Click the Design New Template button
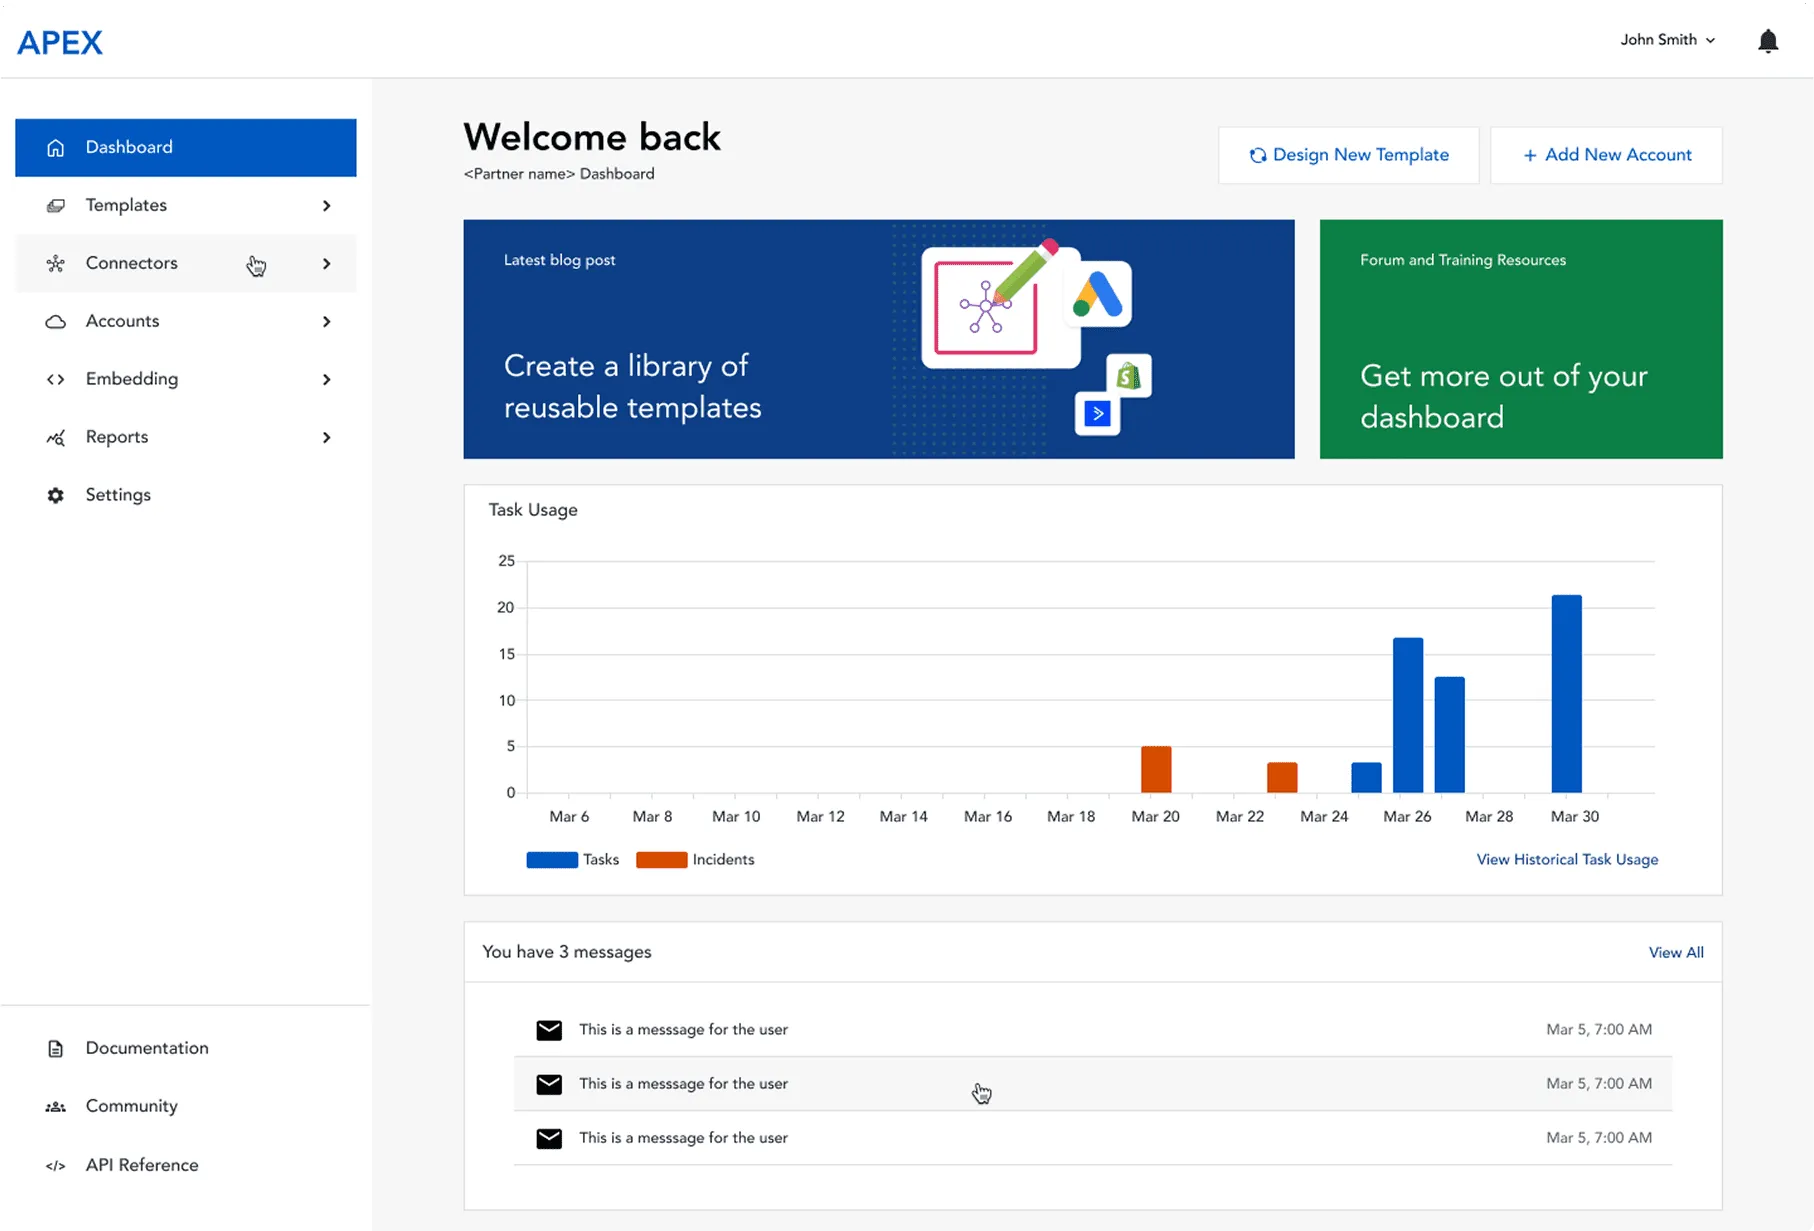 point(1348,155)
